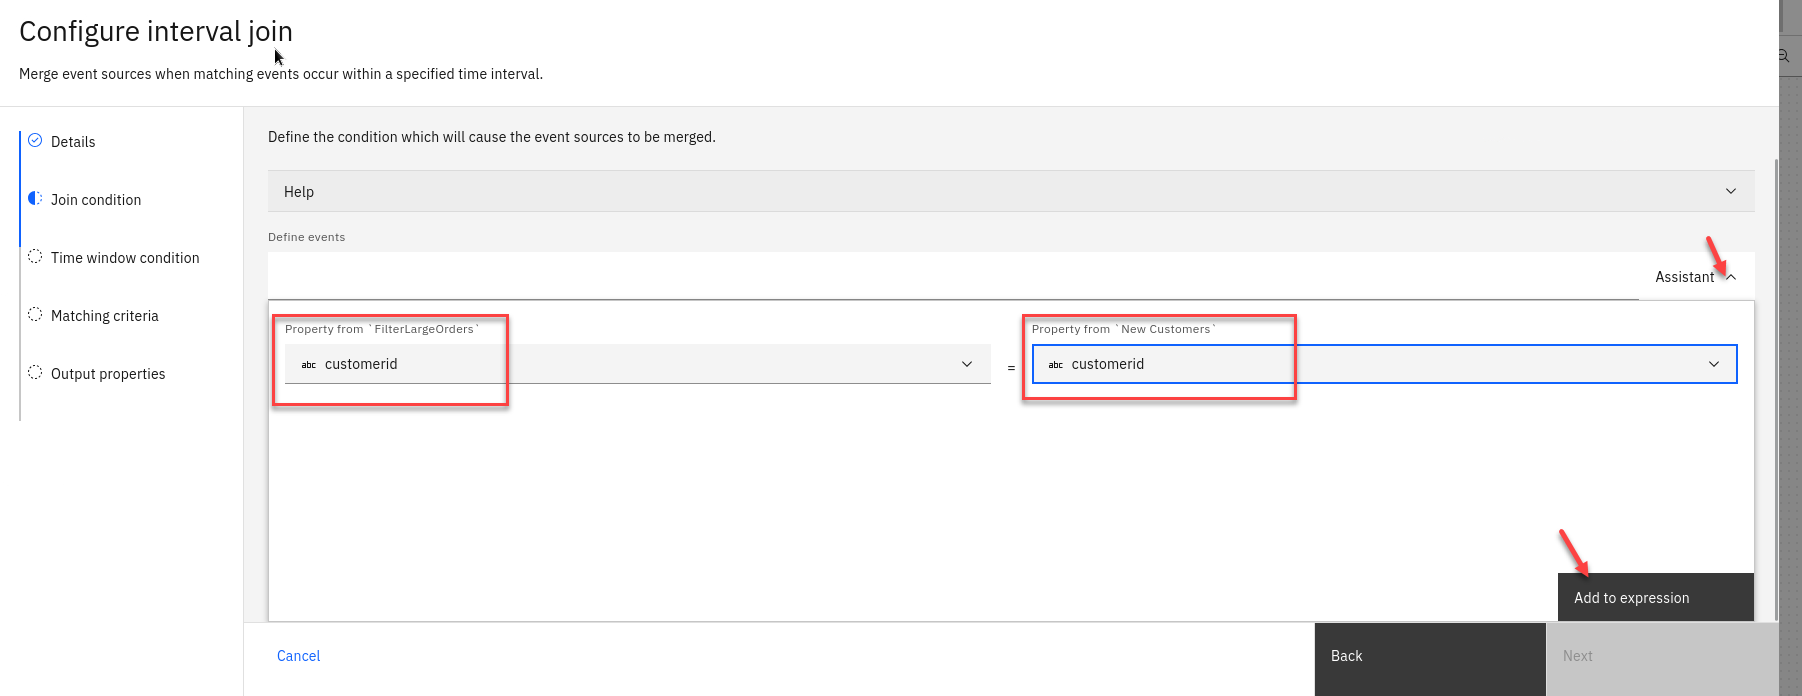Screen dimensions: 1802x696
Task: Click the magnifier zoom icon at top right
Action: tap(1783, 56)
